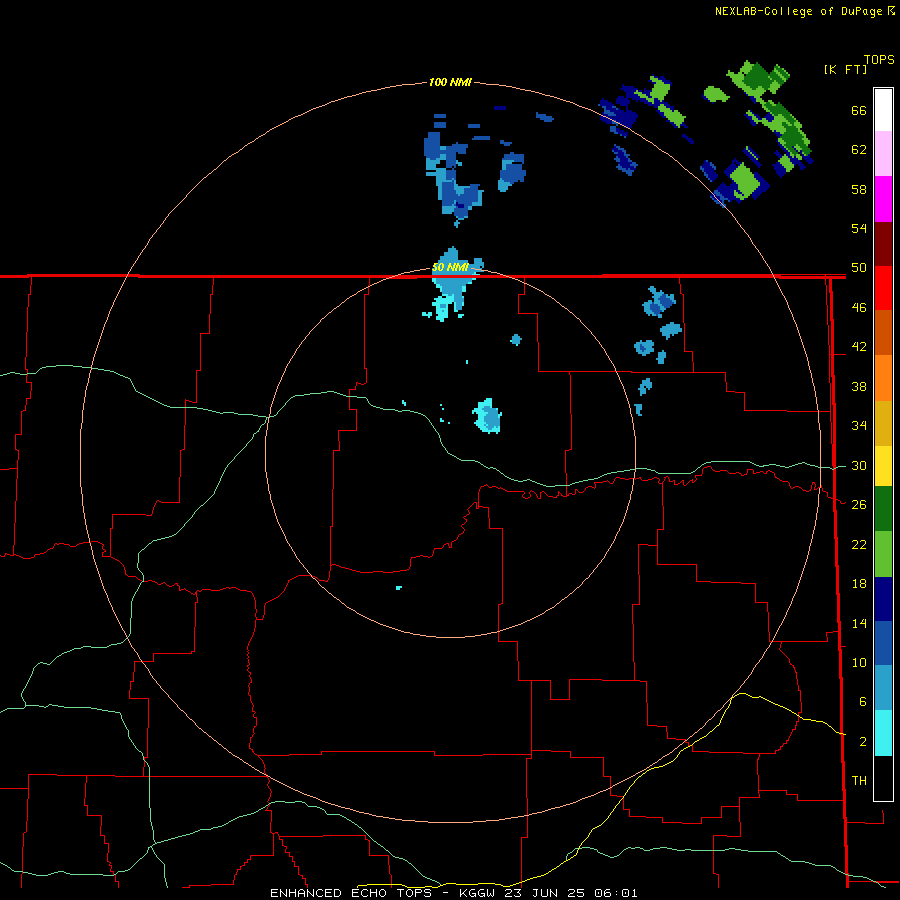Click the 62 value in legend scale
Screen dimensions: 900x900
point(859,149)
